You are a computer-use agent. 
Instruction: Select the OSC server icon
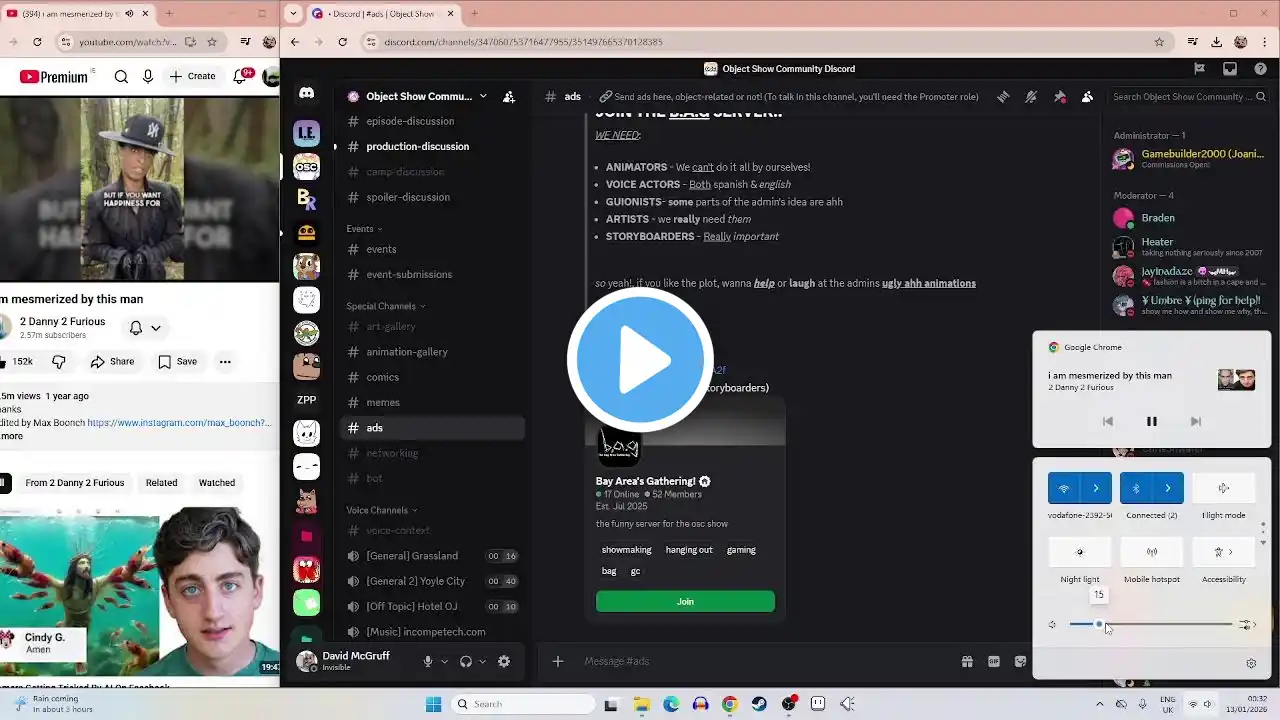306,166
